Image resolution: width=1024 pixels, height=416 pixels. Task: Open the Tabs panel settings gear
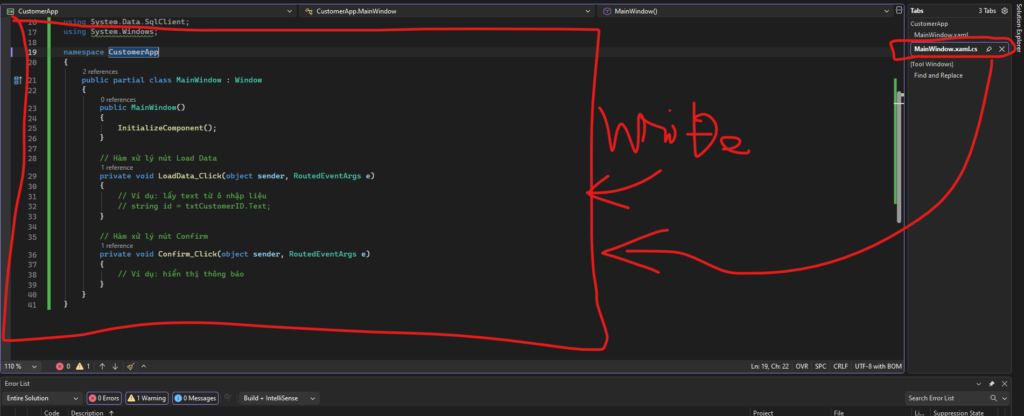pos(1003,10)
